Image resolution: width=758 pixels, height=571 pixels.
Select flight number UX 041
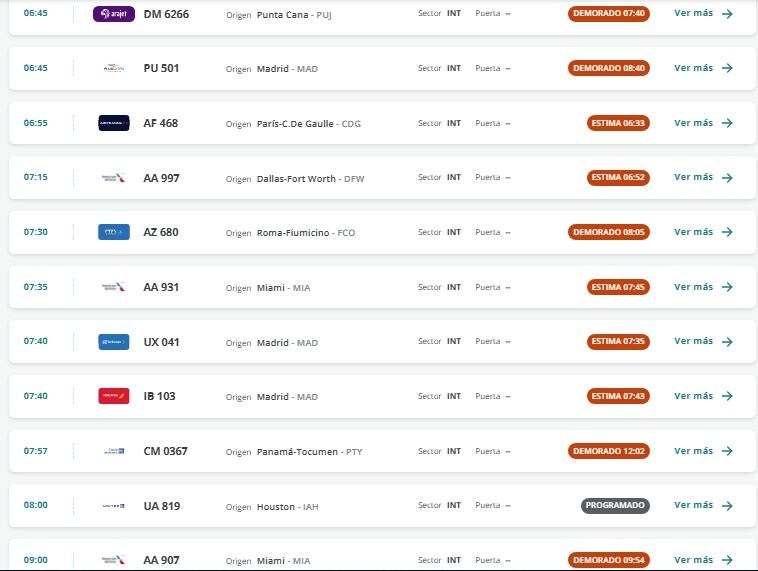161,342
